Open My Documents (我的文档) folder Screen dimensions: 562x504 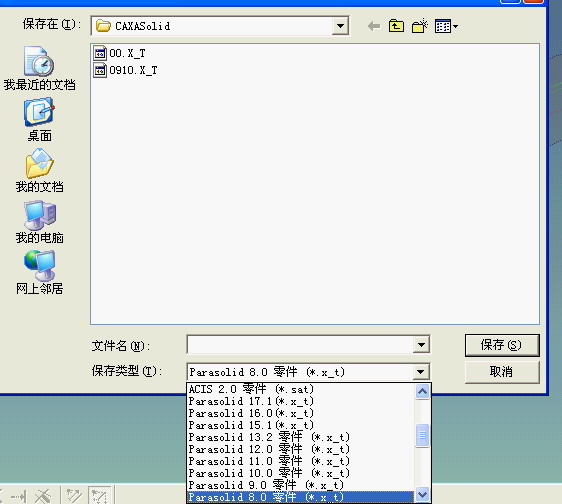(x=39, y=171)
